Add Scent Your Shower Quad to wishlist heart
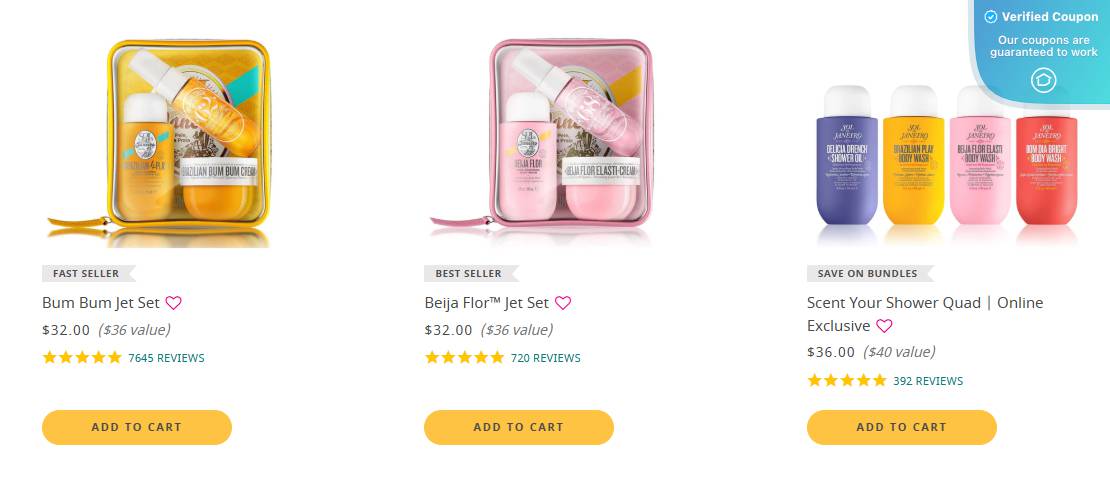Image resolution: width=1110 pixels, height=486 pixels. pyautogui.click(x=884, y=326)
